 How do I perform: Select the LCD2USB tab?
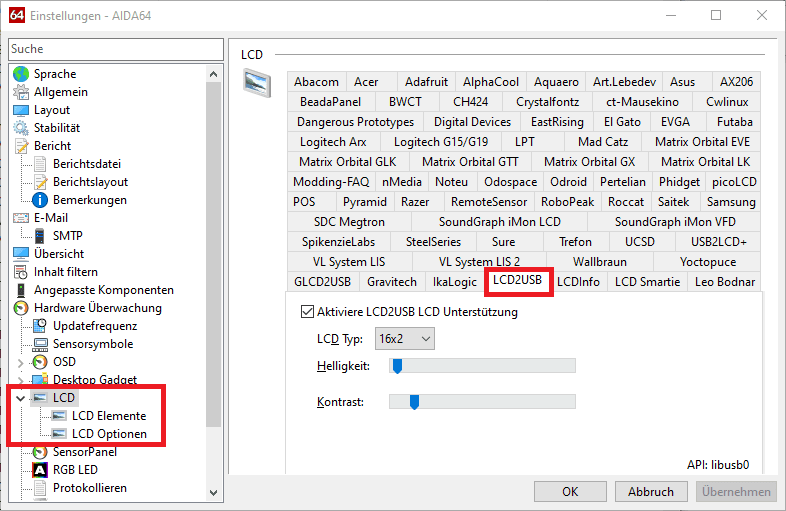click(x=517, y=280)
